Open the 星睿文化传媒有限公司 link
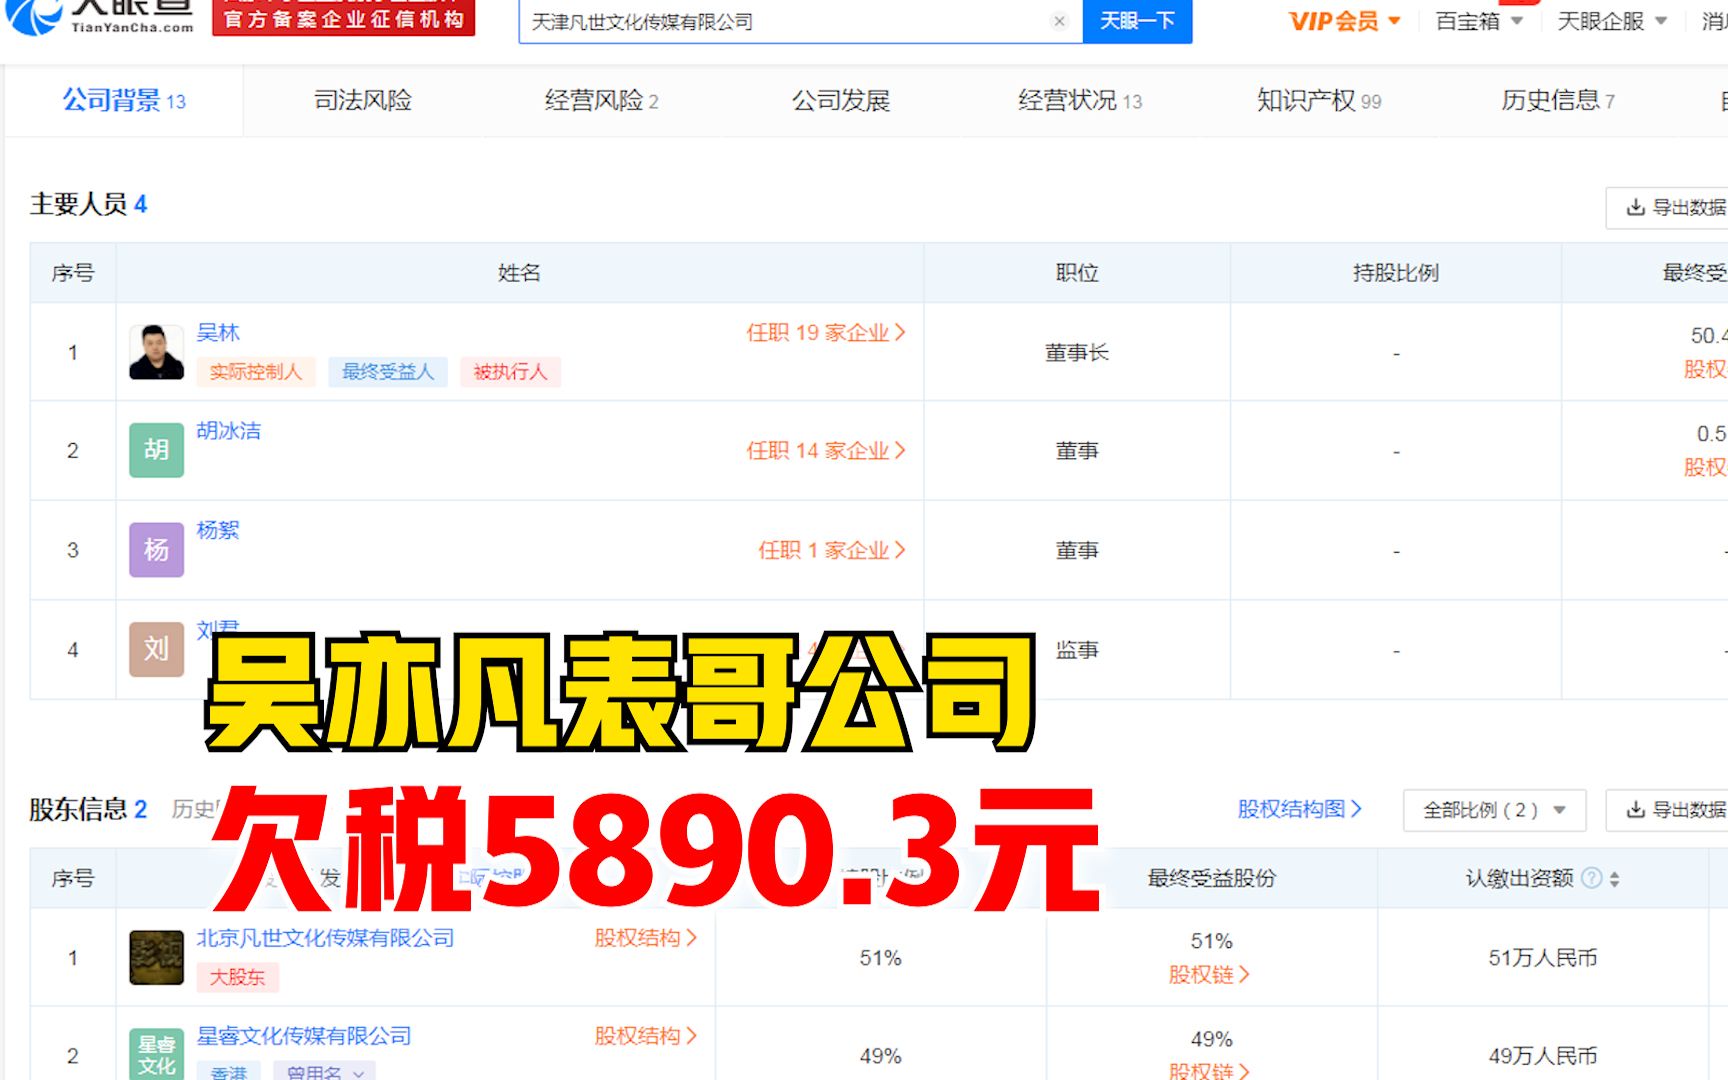This screenshot has height=1080, width=1728. click(x=304, y=1036)
